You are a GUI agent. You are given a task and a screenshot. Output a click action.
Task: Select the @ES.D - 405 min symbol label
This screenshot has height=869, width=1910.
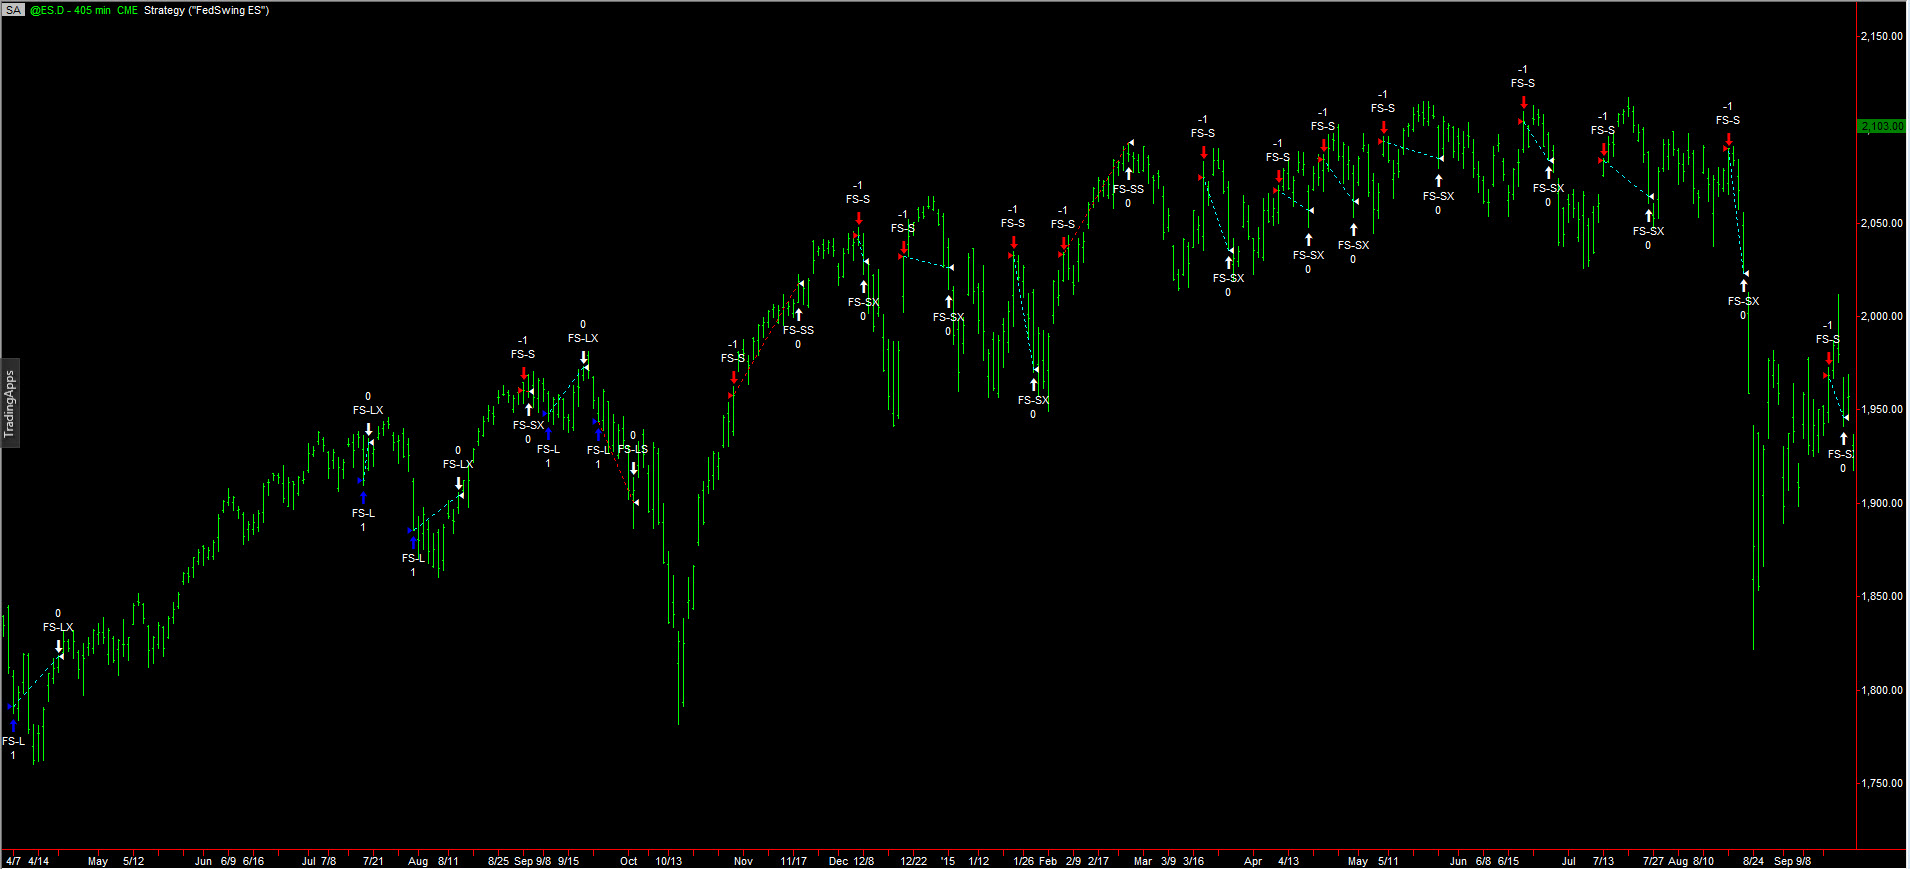point(70,10)
